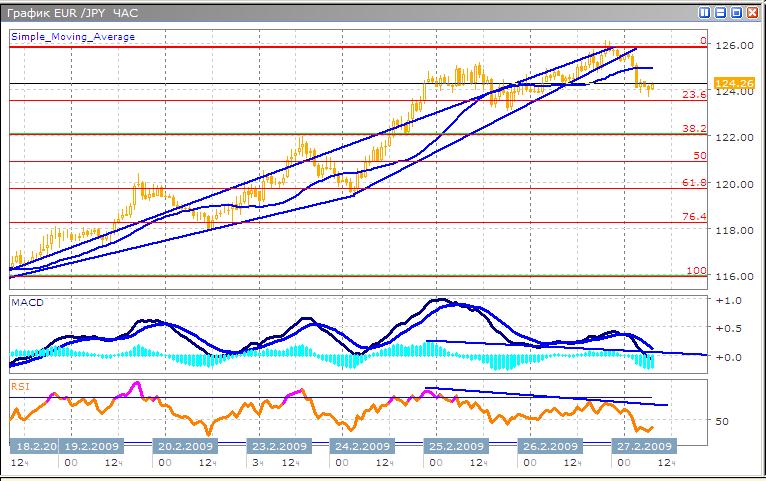This screenshot has height=481, width=766.
Task: Select the RSI panel label
Action: click(x=21, y=384)
